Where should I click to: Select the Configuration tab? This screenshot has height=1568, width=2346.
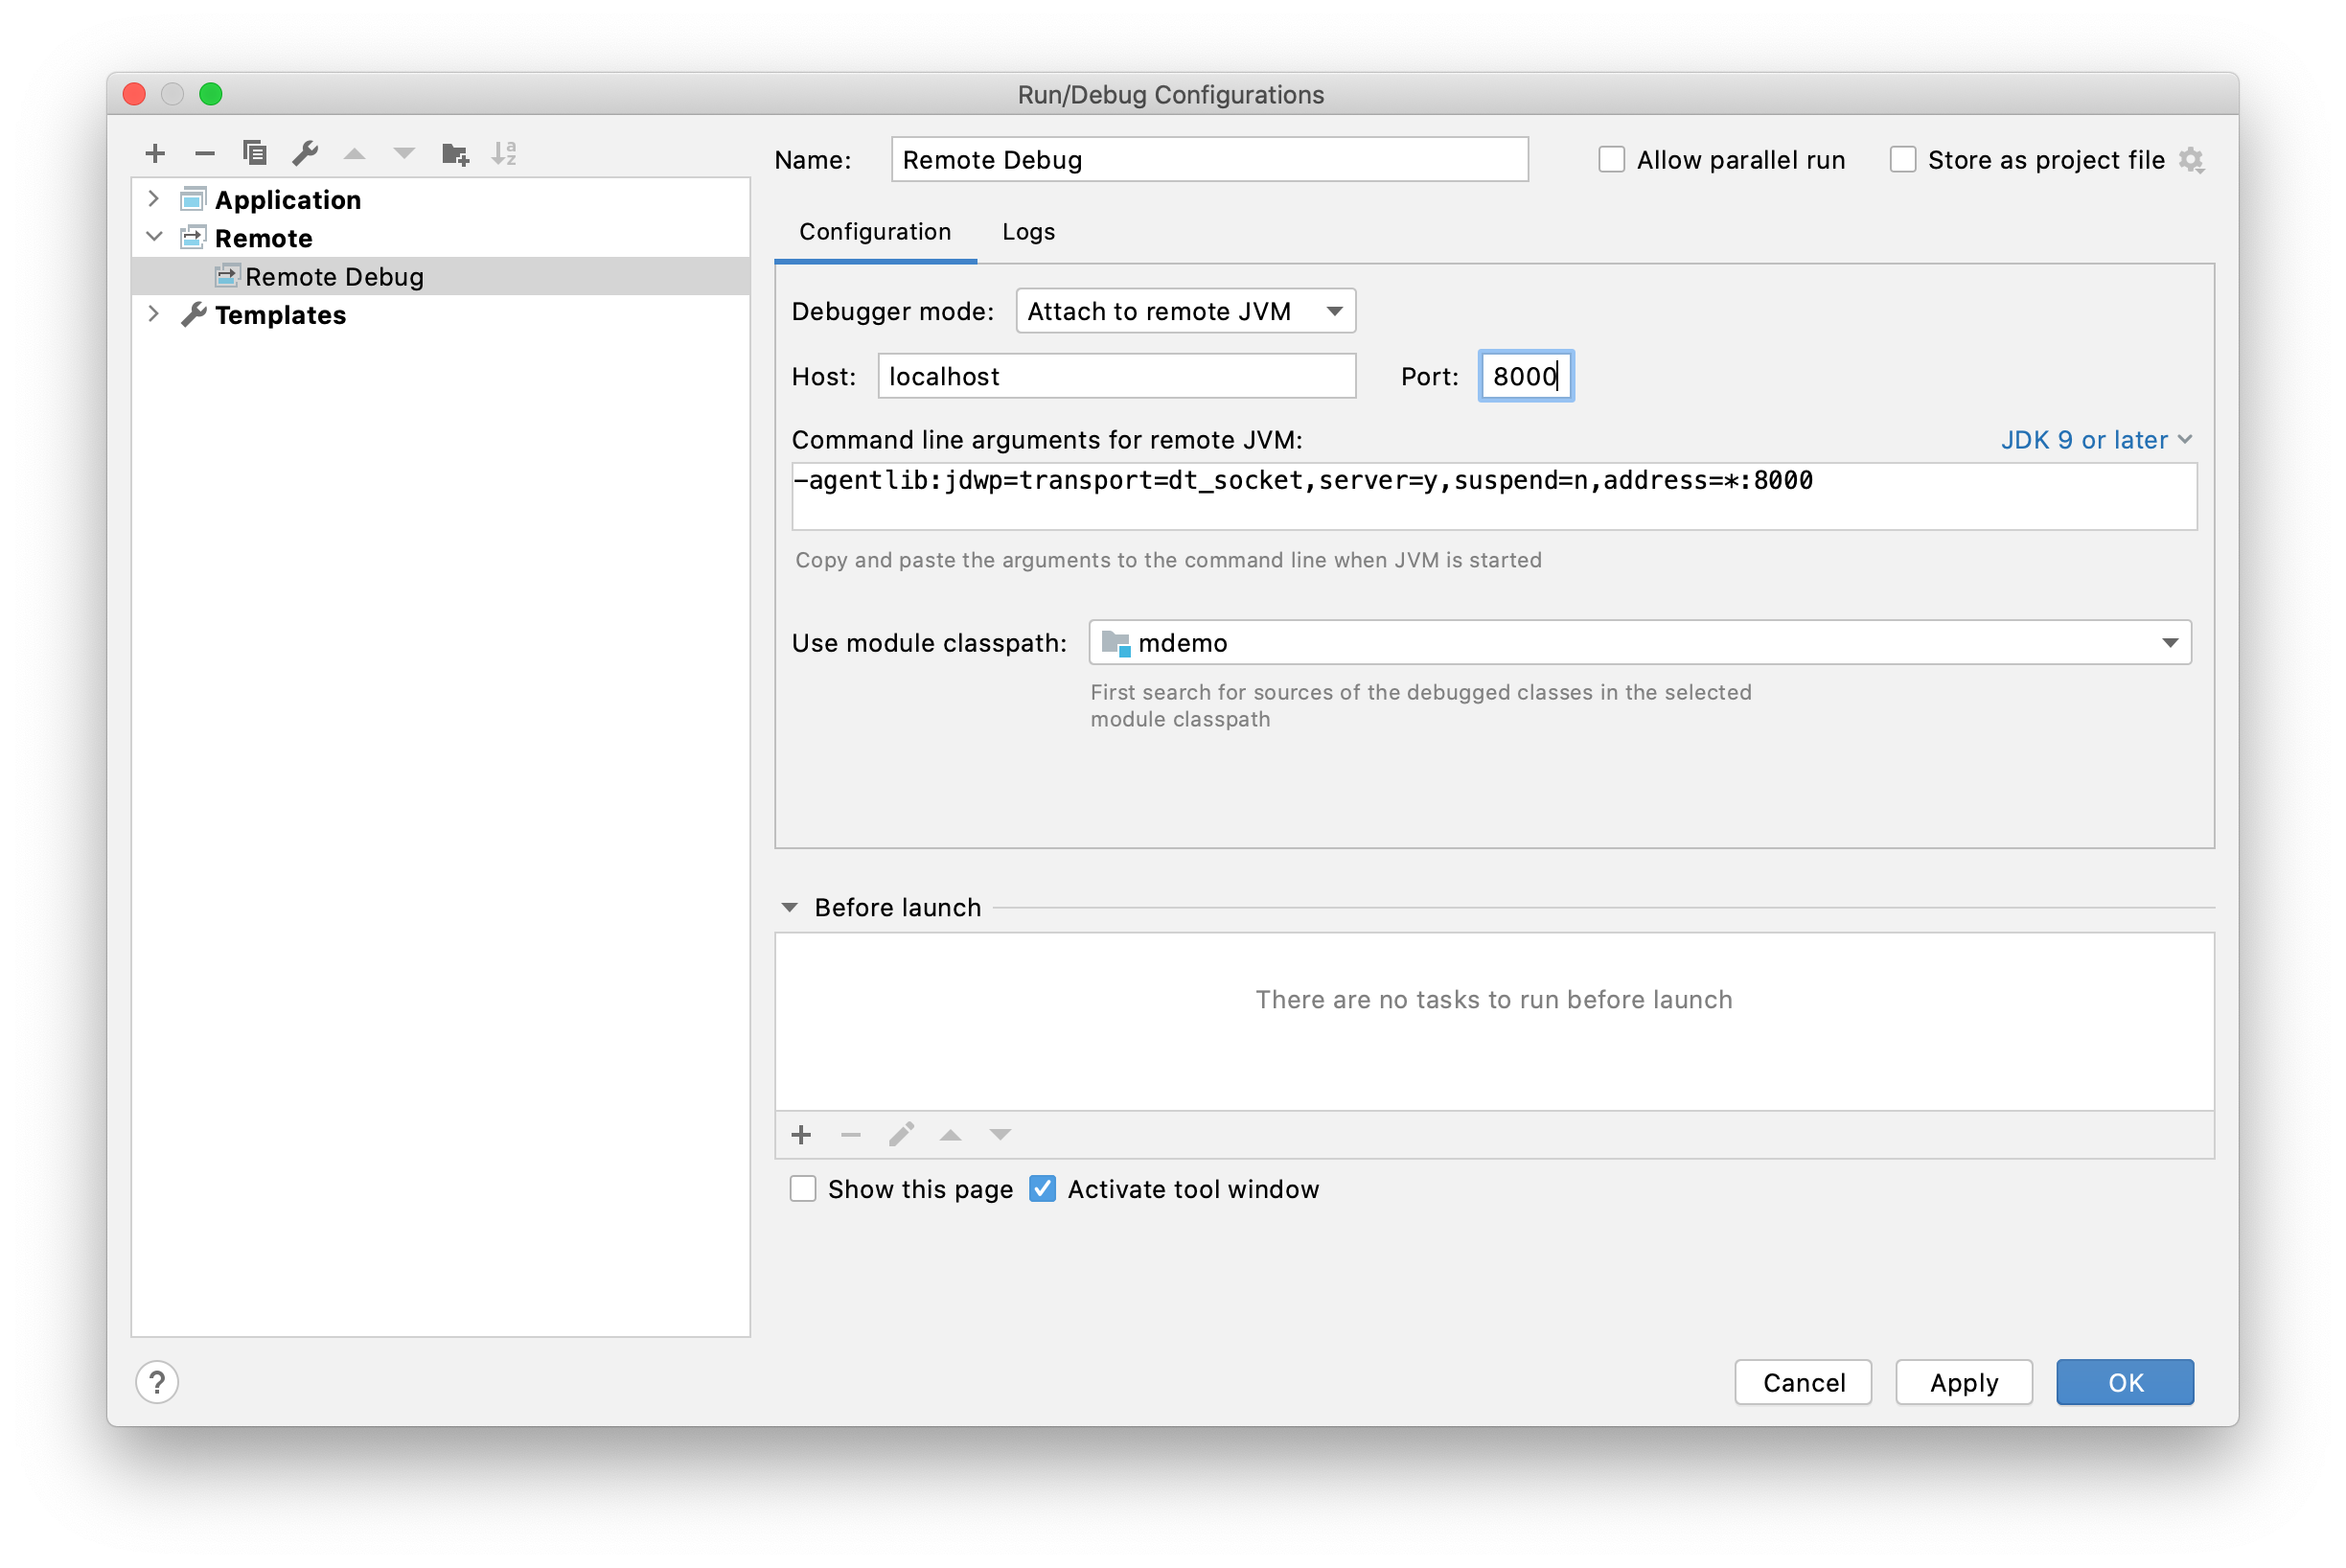[x=875, y=232]
